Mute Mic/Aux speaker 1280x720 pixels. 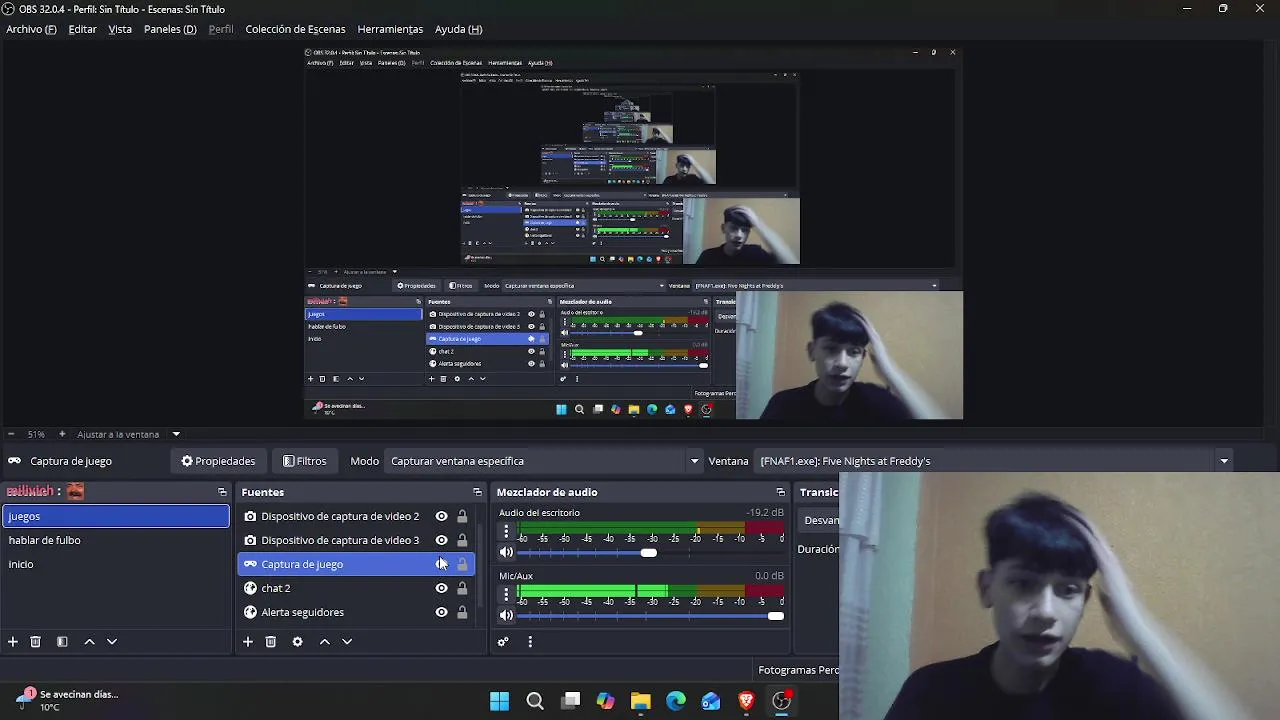[x=506, y=615]
